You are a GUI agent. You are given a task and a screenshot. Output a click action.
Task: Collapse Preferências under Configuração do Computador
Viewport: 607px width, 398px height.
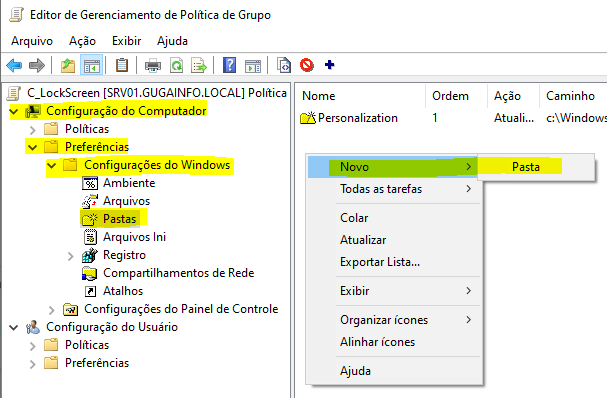[x=33, y=148]
